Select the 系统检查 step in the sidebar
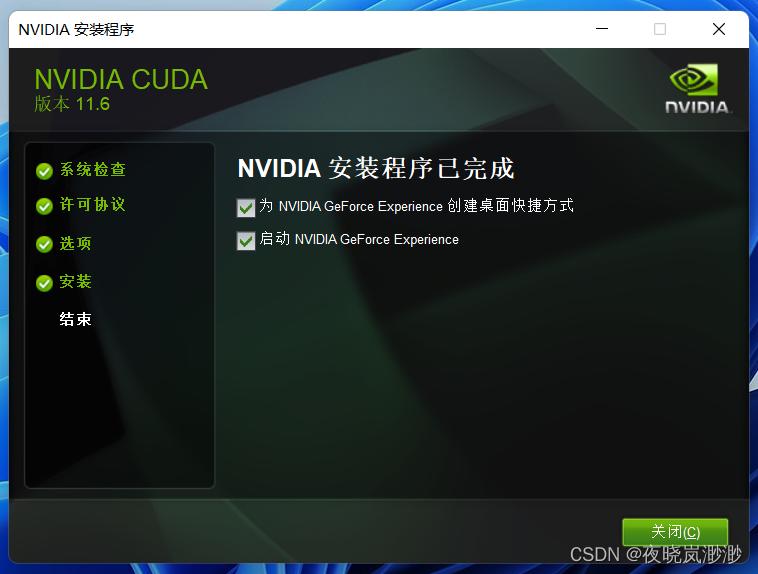758x574 pixels. (92, 170)
